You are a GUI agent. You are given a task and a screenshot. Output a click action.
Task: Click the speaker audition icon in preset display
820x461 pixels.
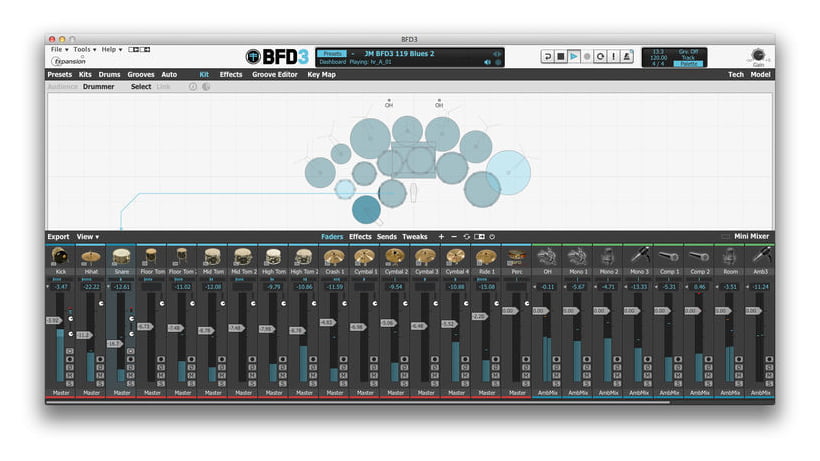pos(487,62)
